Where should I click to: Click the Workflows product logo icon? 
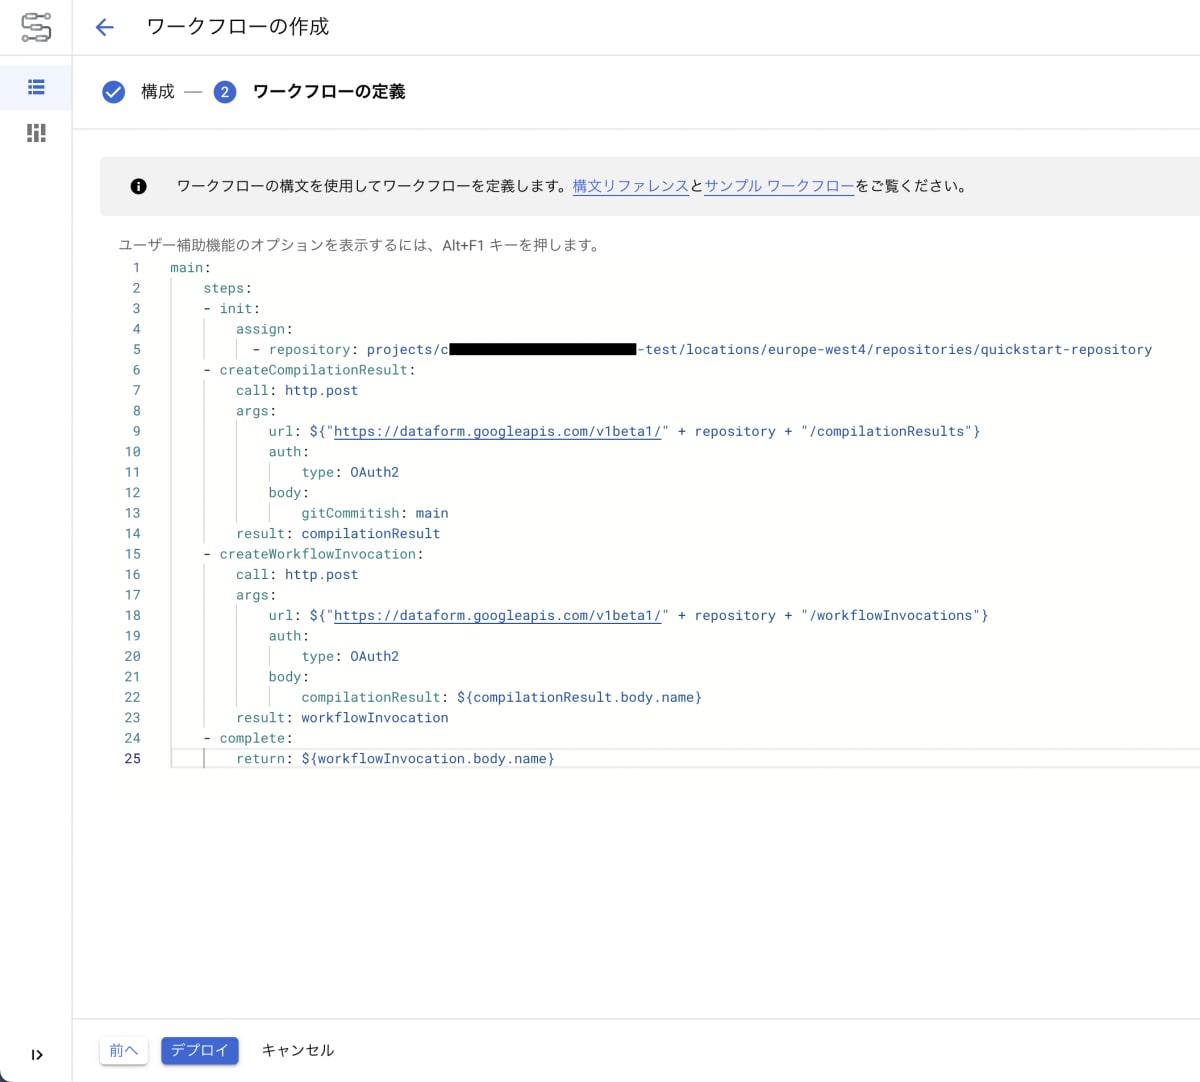(x=36, y=27)
